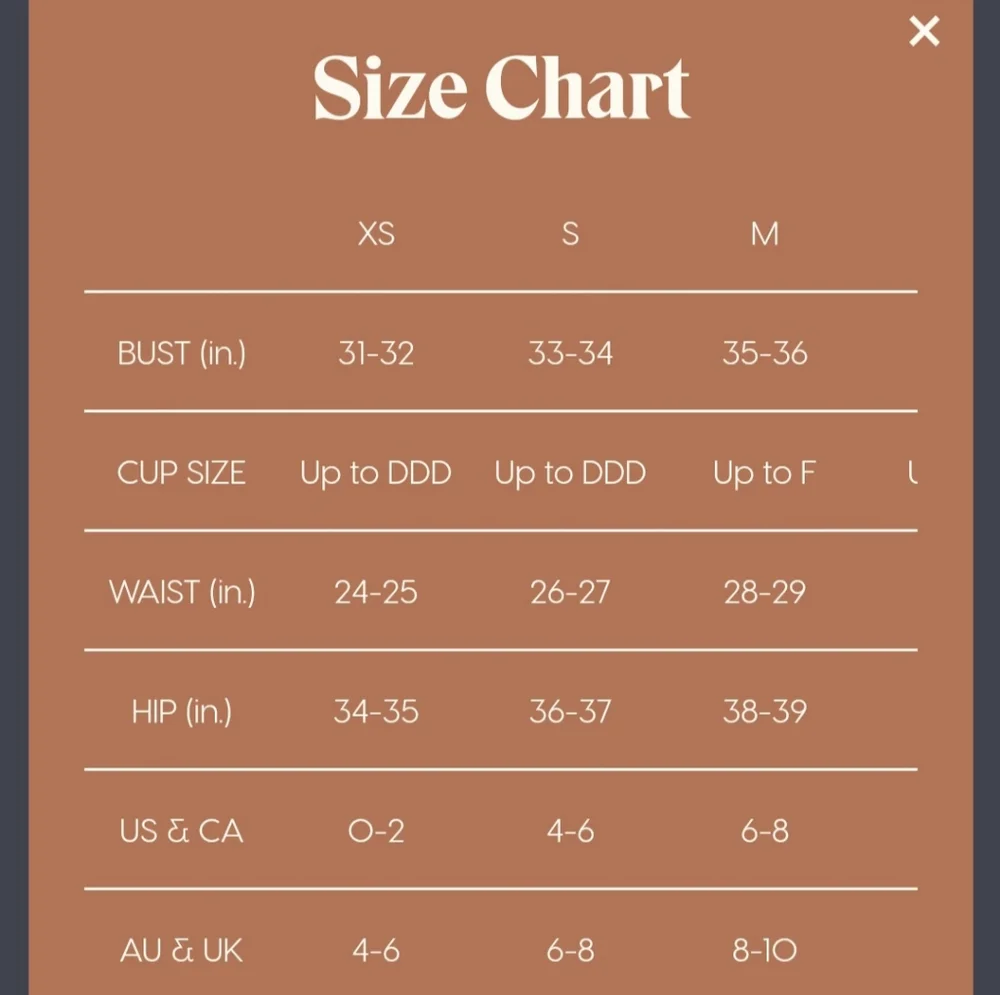This screenshot has width=1000, height=995.
Task: Select the S size column header
Action: (x=570, y=234)
